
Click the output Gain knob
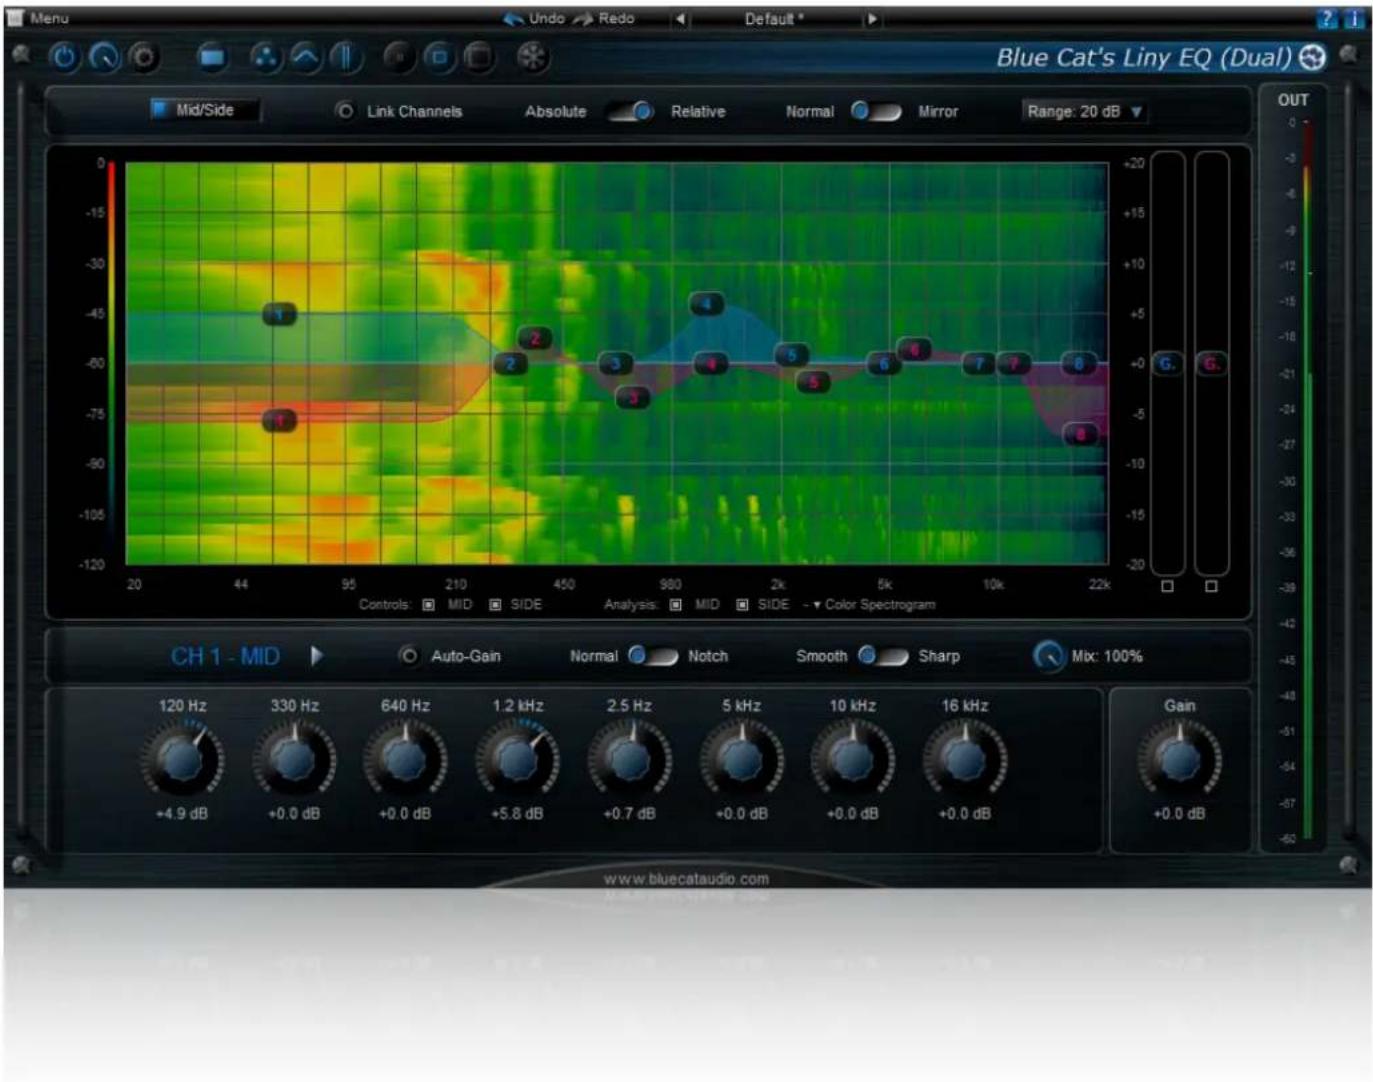(1179, 760)
